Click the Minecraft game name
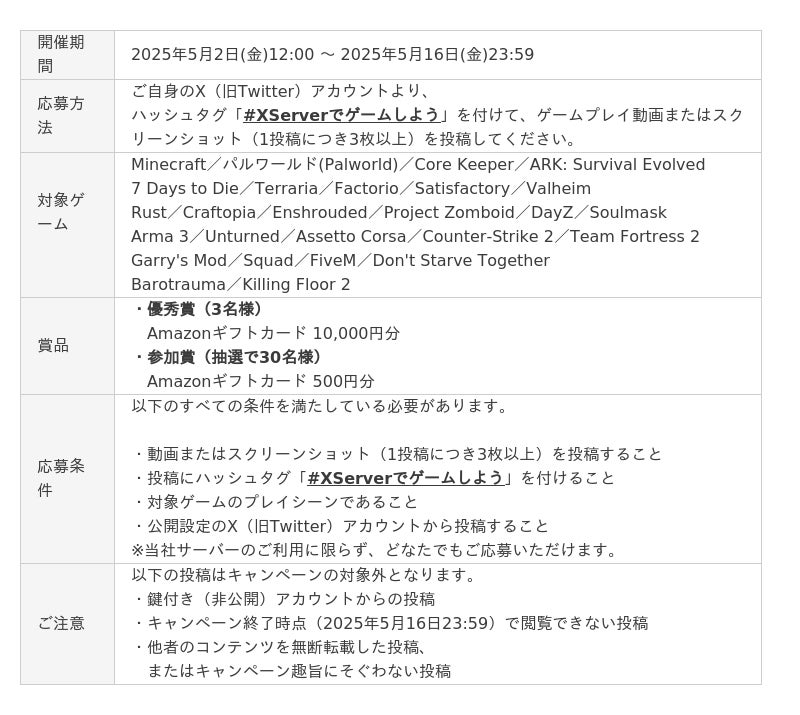 [x=168, y=165]
